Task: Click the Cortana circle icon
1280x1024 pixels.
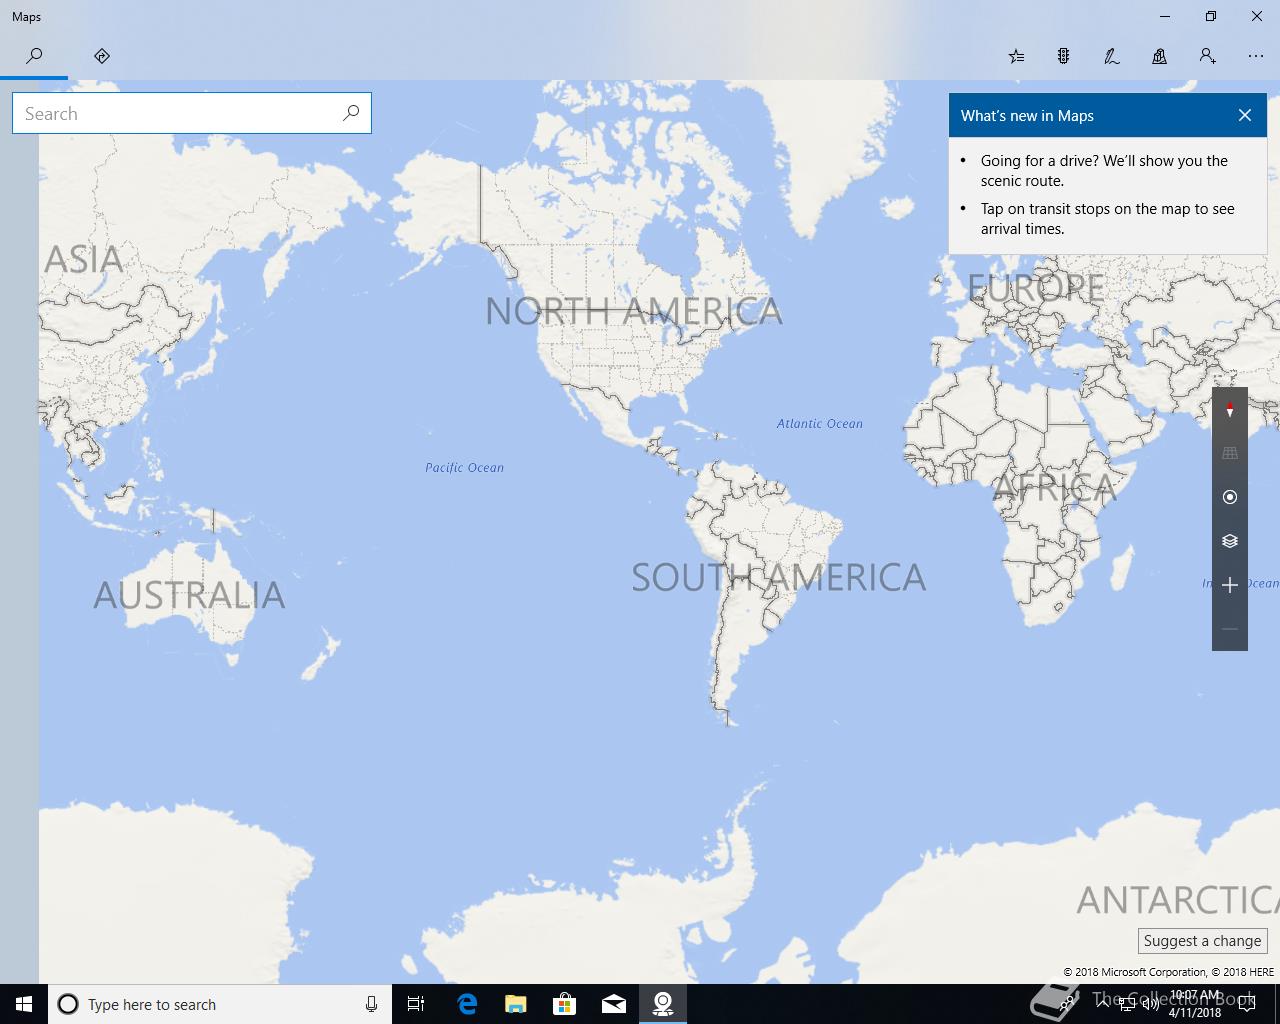Action: click(68, 1004)
